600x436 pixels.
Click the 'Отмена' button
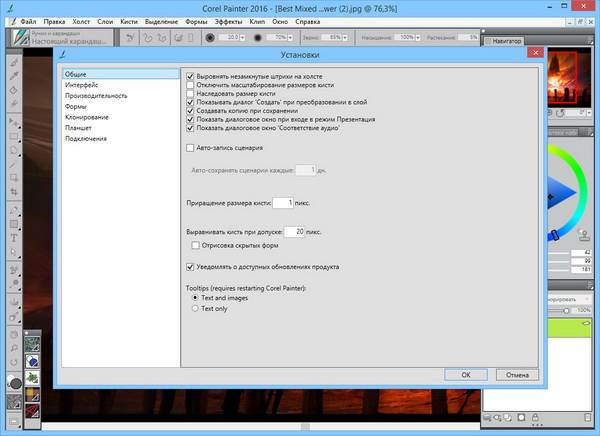tap(517, 374)
